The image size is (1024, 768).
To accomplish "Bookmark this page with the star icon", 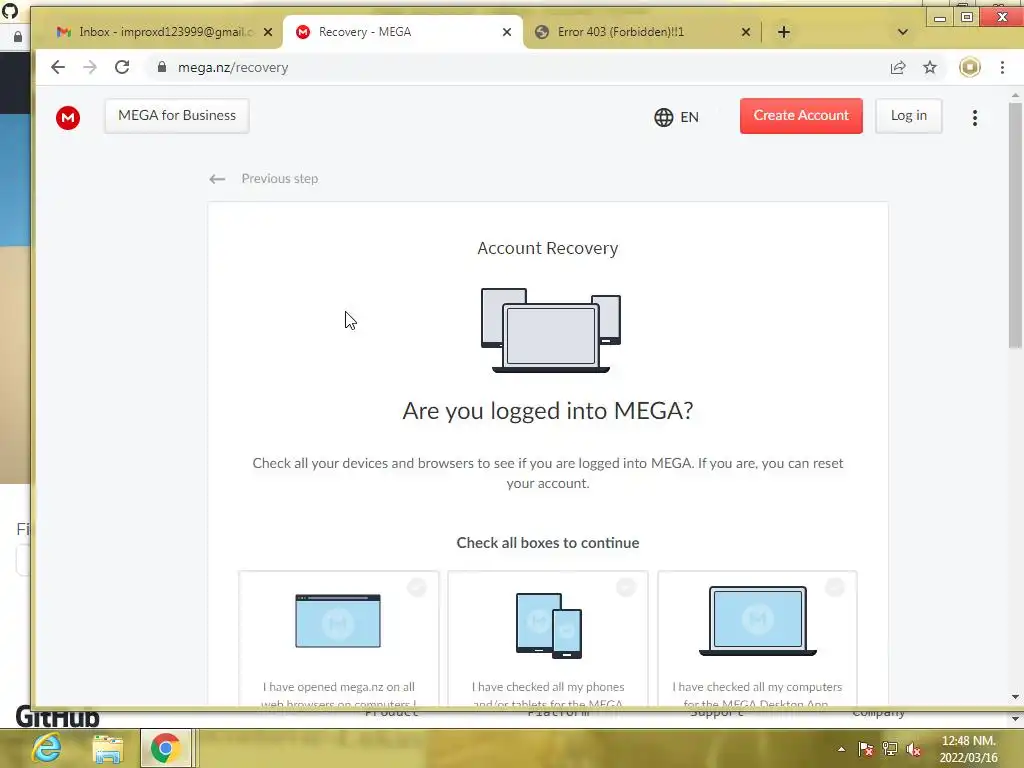I will pyautogui.click(x=930, y=67).
